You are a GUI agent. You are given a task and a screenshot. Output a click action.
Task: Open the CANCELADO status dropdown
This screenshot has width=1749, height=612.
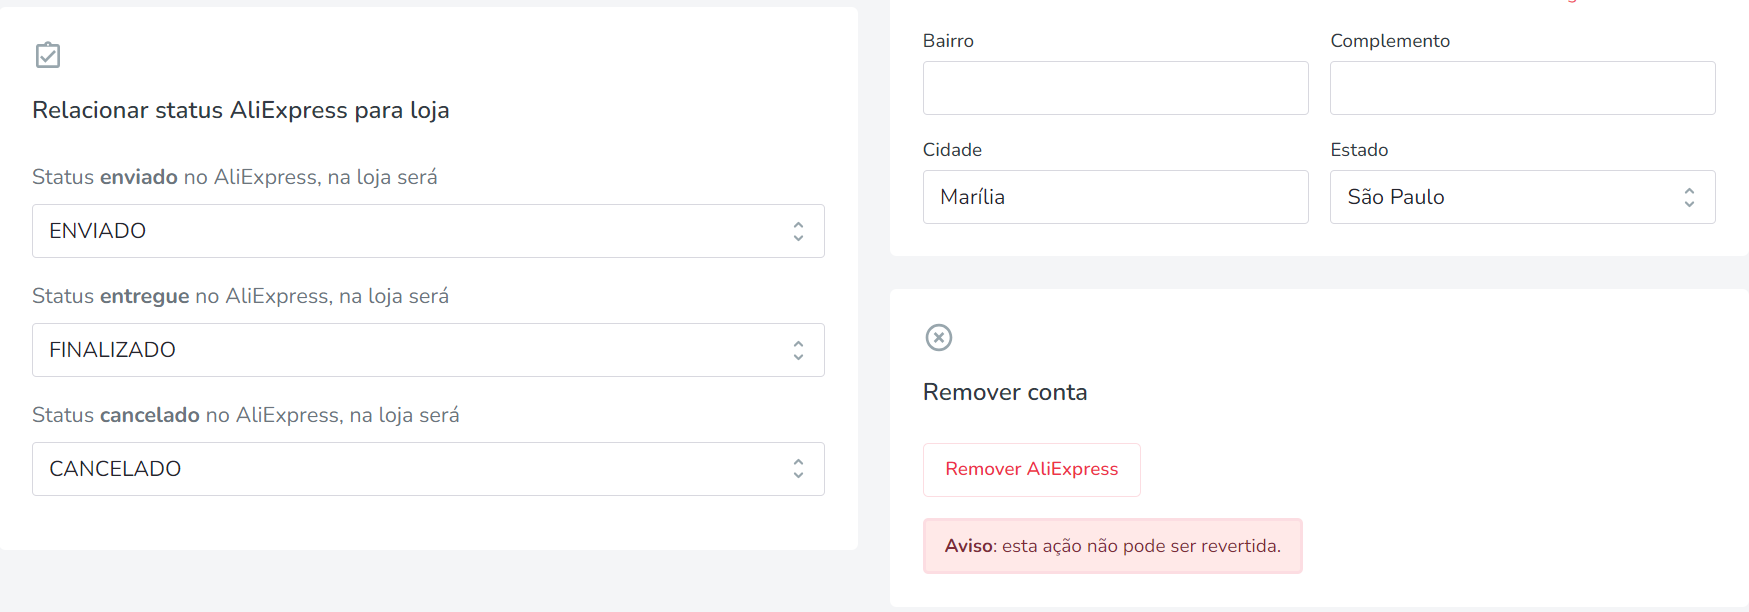(x=428, y=469)
